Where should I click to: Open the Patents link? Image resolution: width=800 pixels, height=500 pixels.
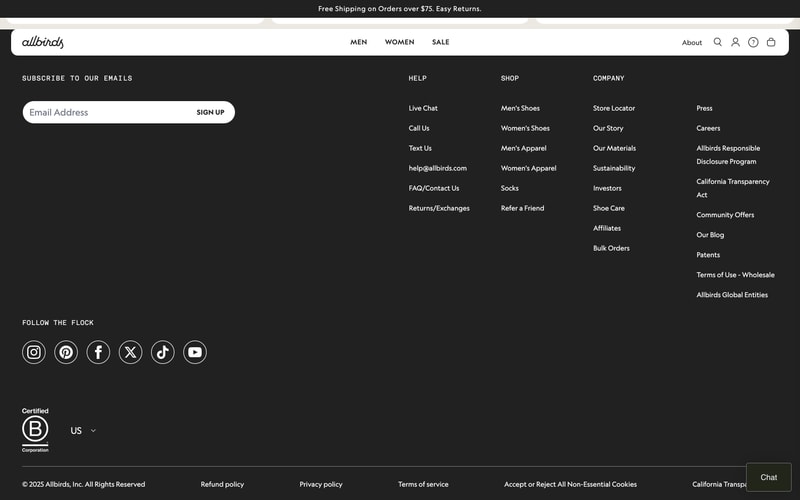click(x=708, y=255)
